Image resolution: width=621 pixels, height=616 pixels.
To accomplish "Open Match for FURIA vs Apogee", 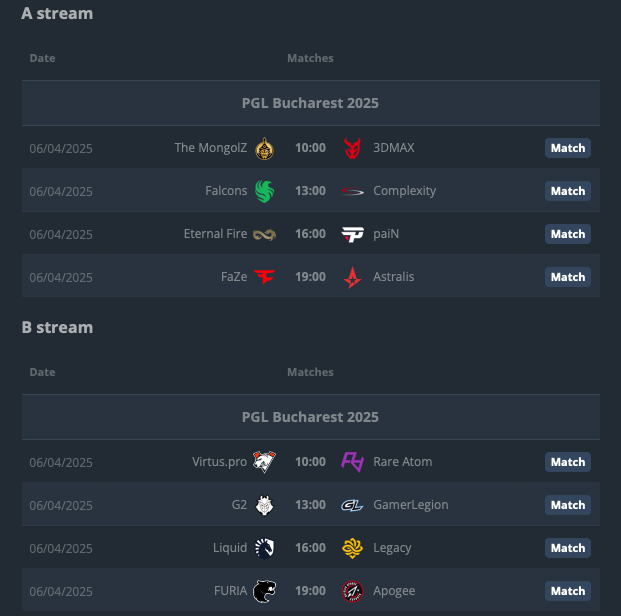I will point(567,591).
